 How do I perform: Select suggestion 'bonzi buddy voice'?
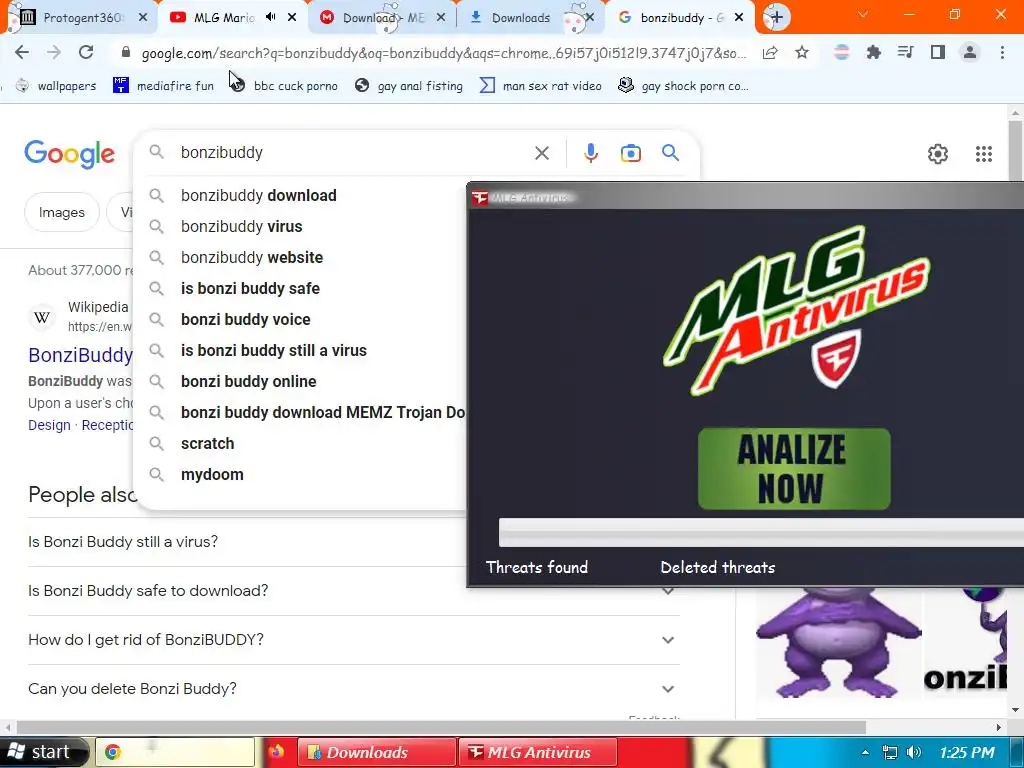[x=301, y=319]
